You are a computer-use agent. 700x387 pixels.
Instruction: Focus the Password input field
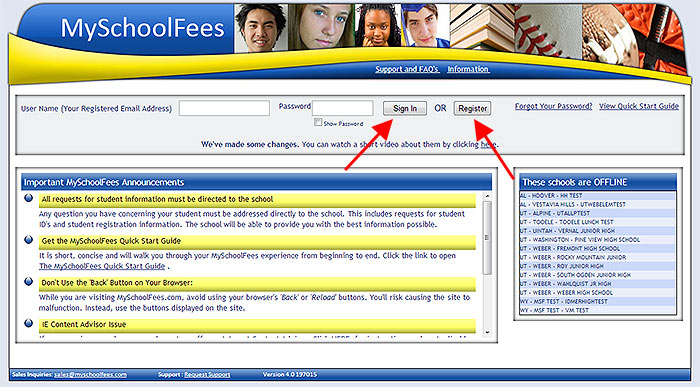coord(342,108)
